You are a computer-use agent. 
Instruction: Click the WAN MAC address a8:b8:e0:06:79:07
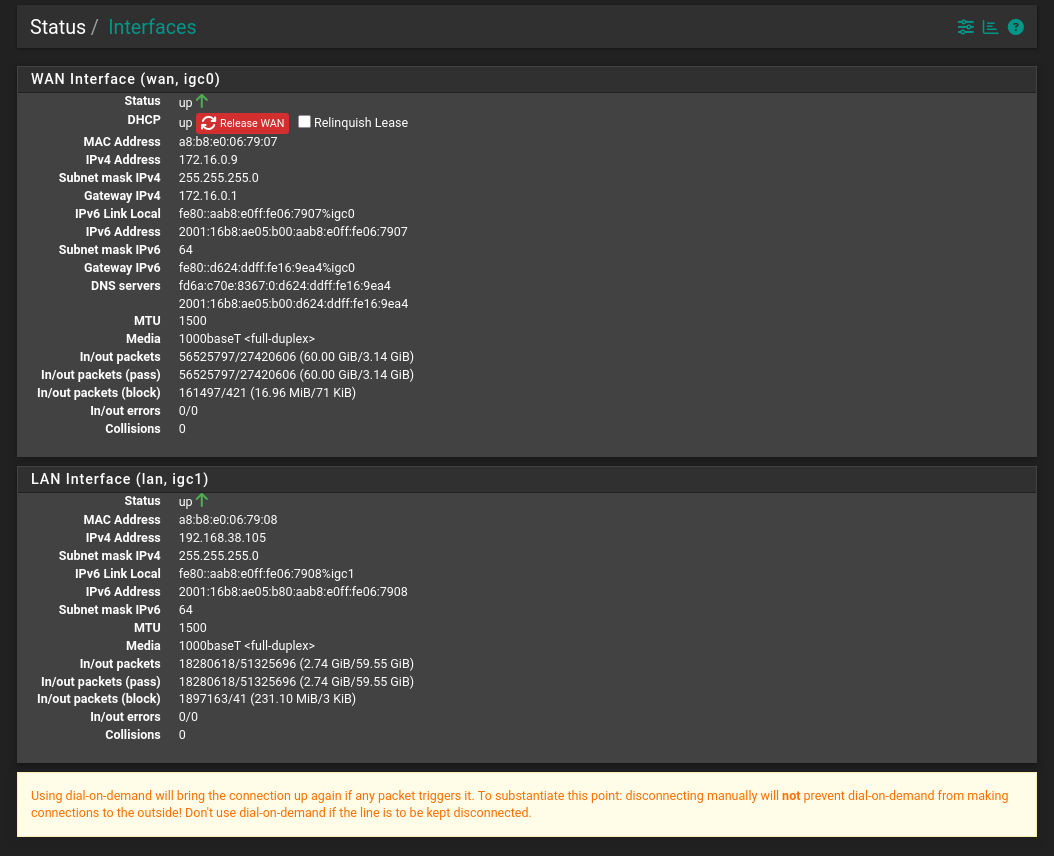point(228,142)
